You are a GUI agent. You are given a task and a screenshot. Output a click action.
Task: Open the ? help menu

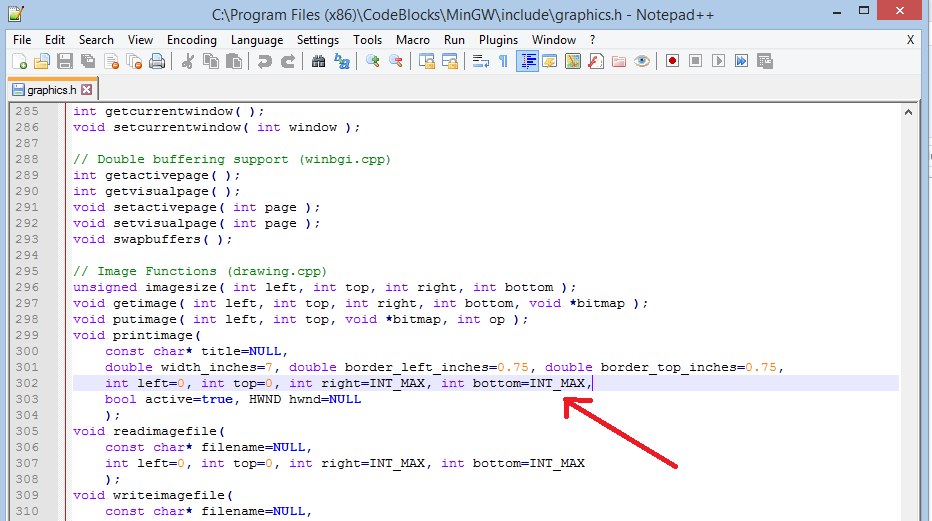click(x=592, y=40)
